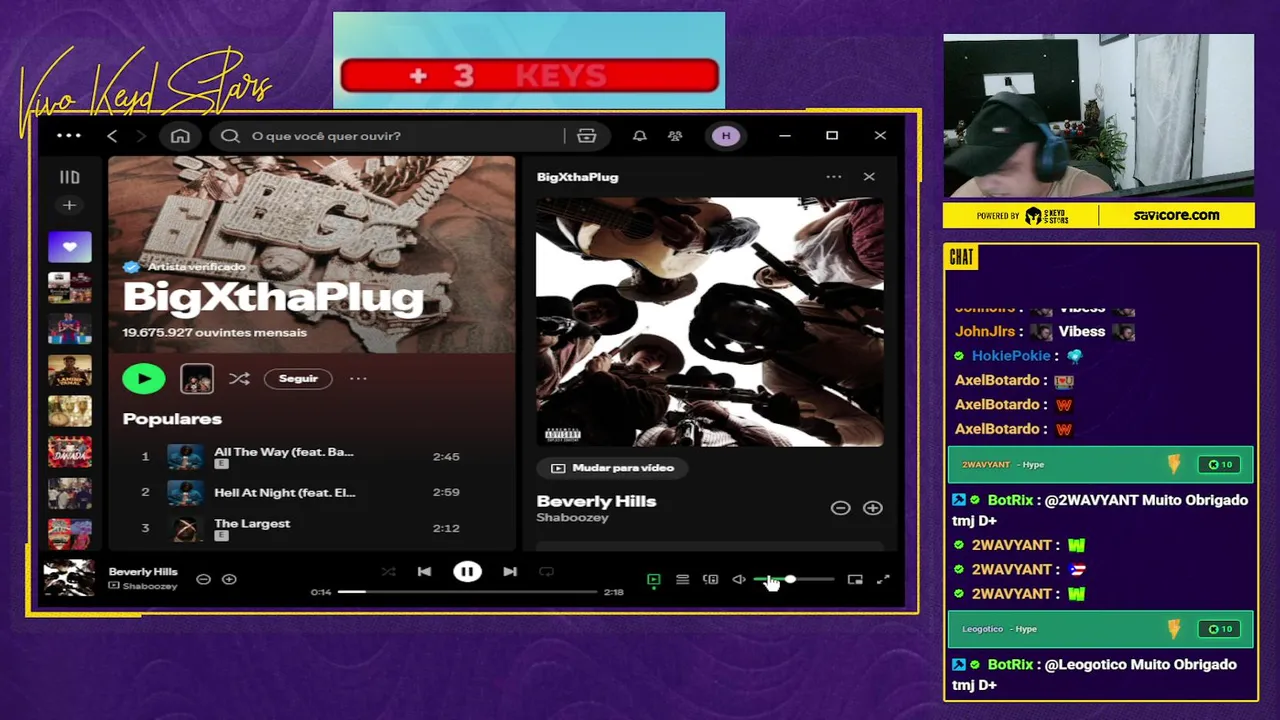The image size is (1280, 720).
Task: Play BigXthaPlug with the green play button
Action: point(144,378)
